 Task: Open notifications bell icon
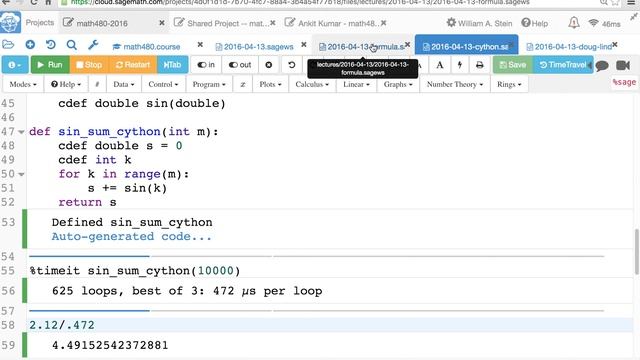coord(574,23)
